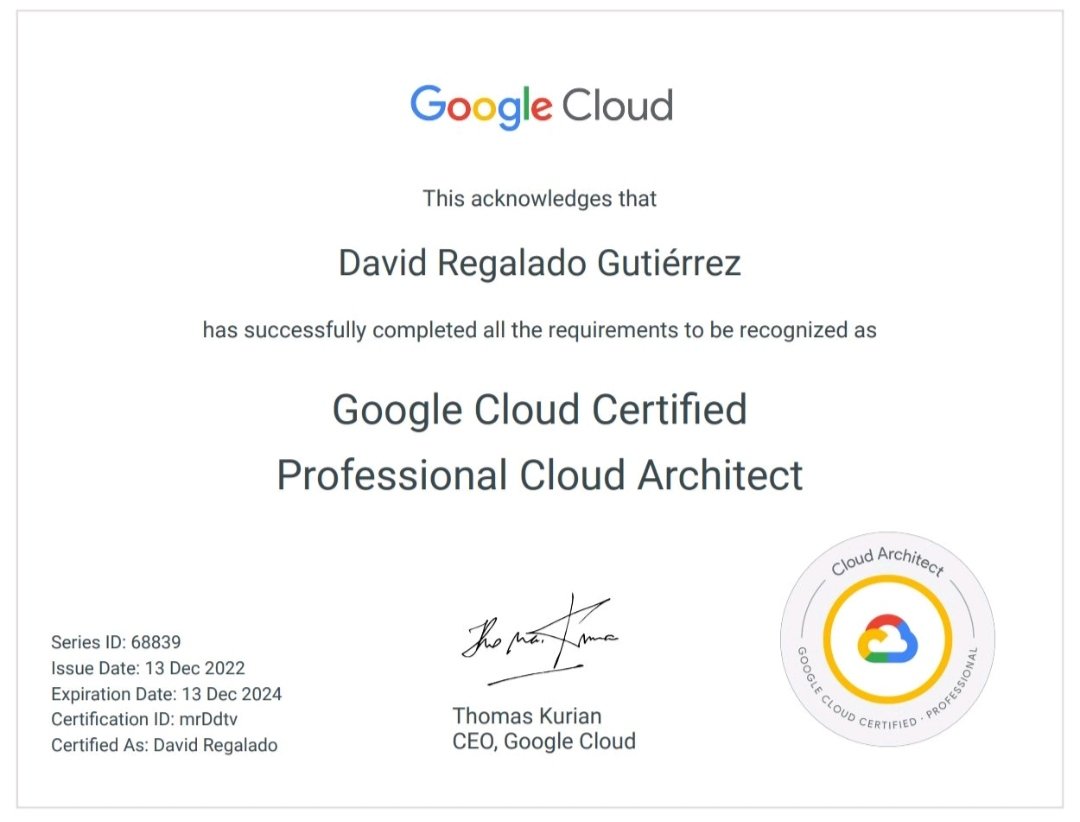Click 'Professional Cloud Architect' title
Screen dimensions: 1080x822
point(539,475)
